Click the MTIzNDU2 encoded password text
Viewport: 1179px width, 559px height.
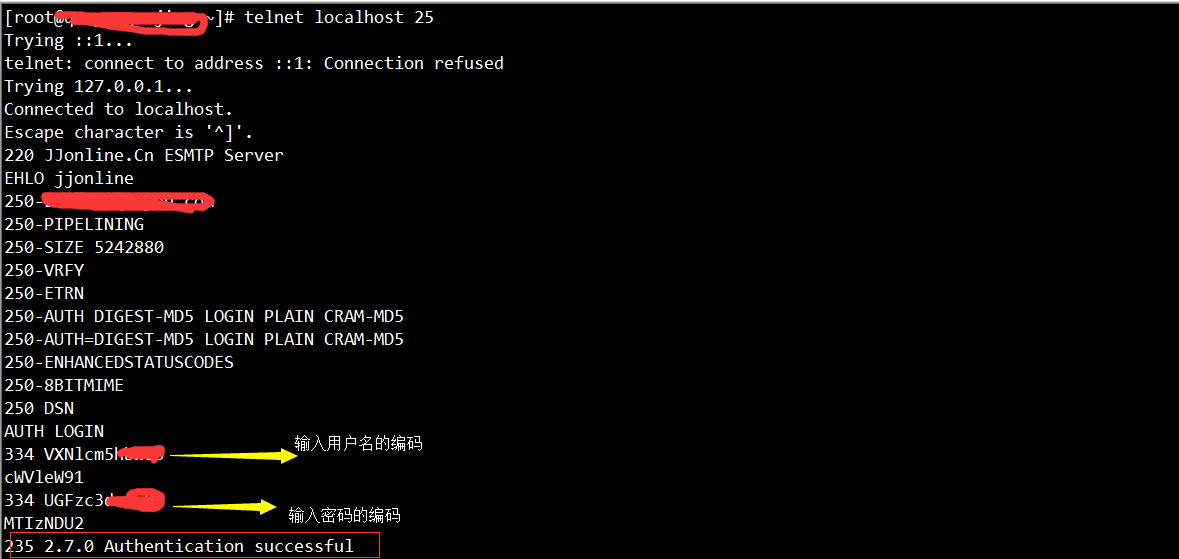point(44,523)
